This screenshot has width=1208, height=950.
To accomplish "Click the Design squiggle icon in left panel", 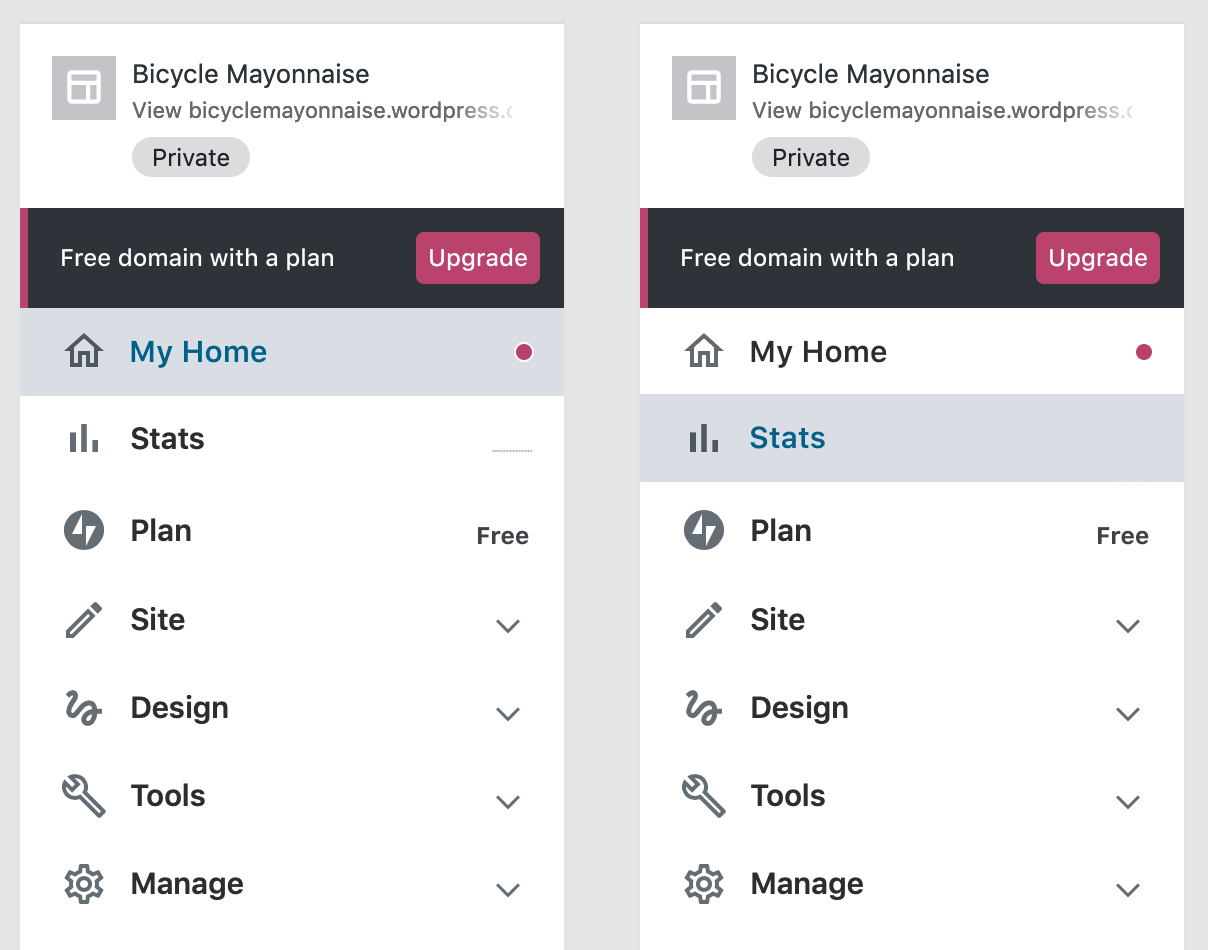I will (x=84, y=708).
